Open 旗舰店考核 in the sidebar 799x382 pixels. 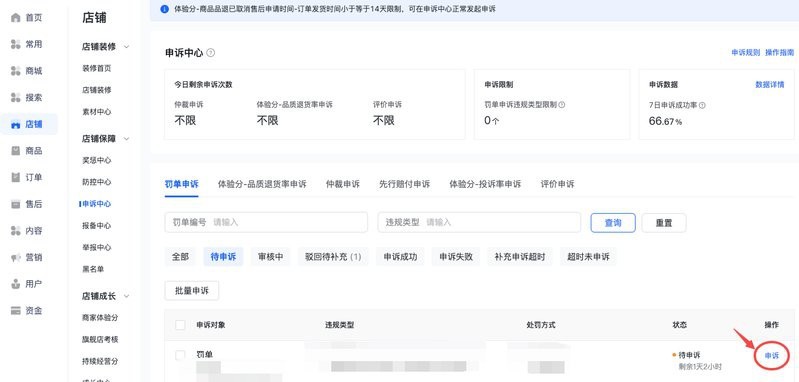100,339
